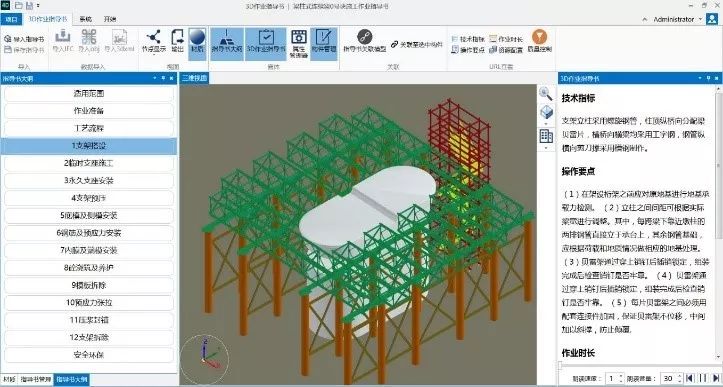Switch to the 系统 ribbon tab
This screenshot has height=387, width=723.
coord(85,19)
